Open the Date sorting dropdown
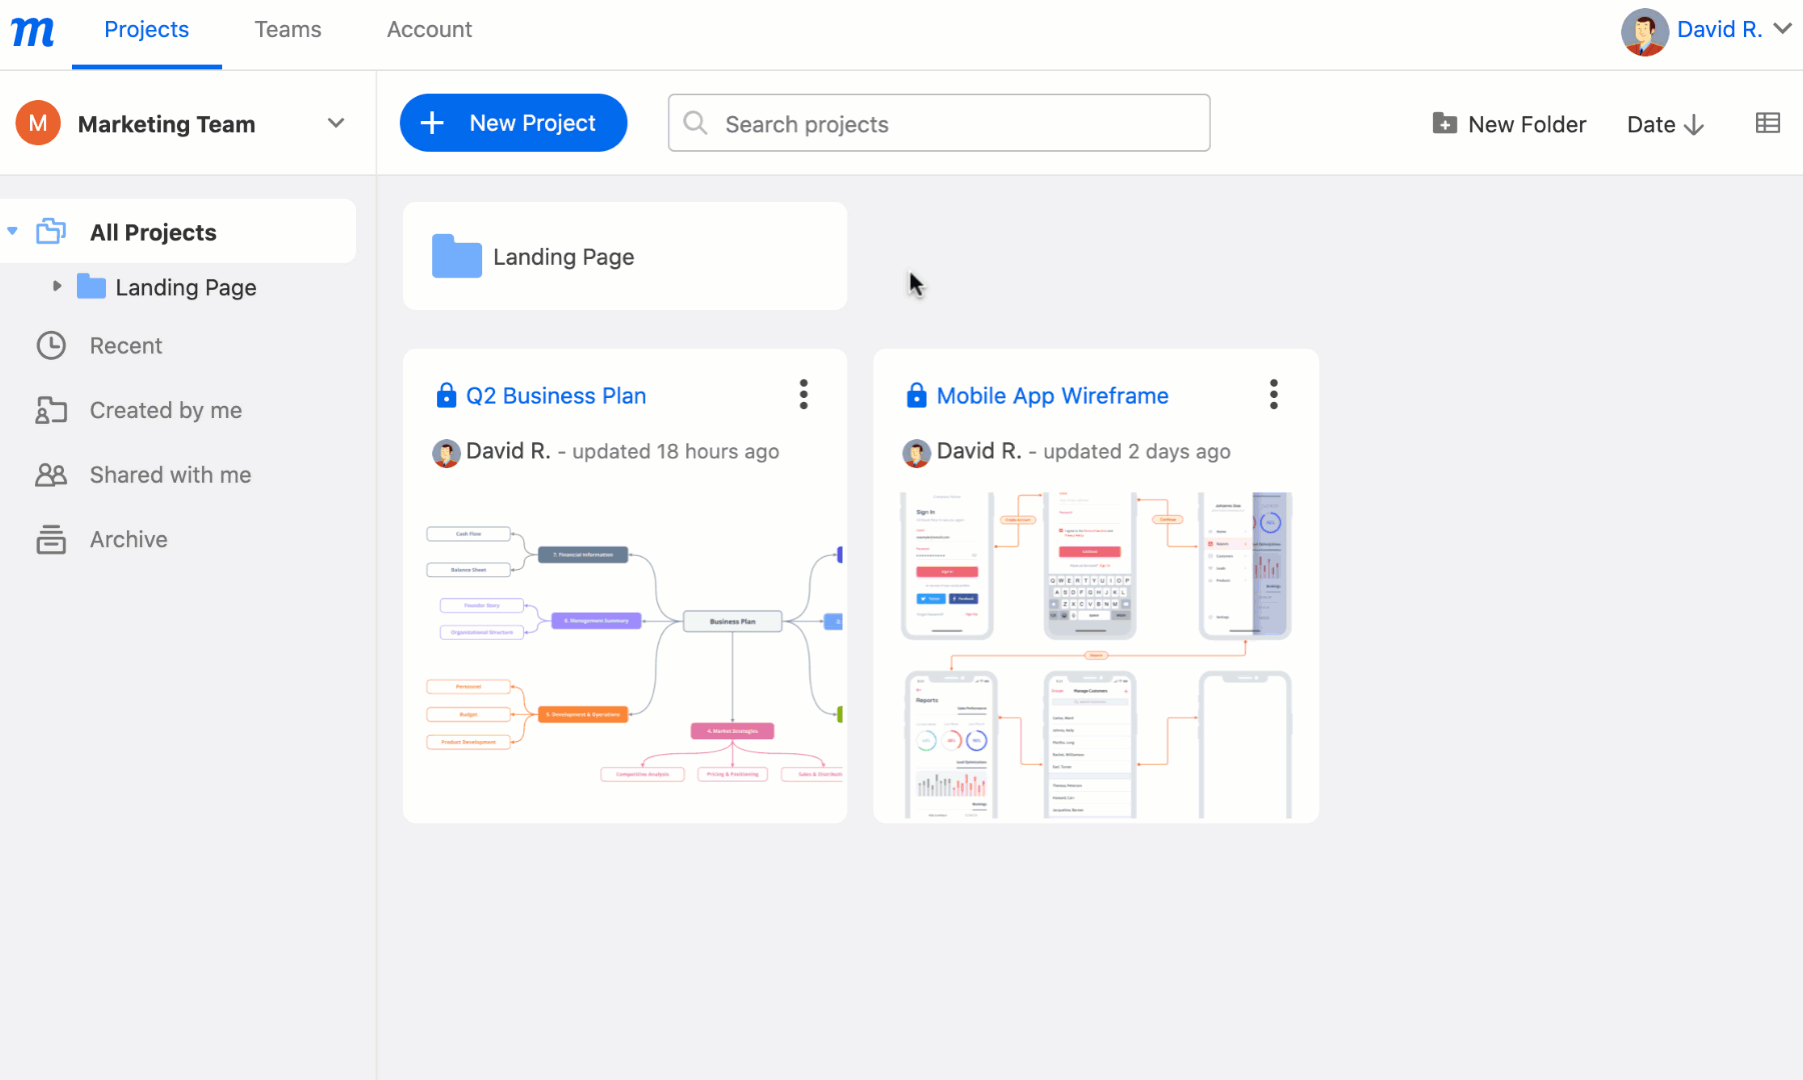 tap(1663, 124)
